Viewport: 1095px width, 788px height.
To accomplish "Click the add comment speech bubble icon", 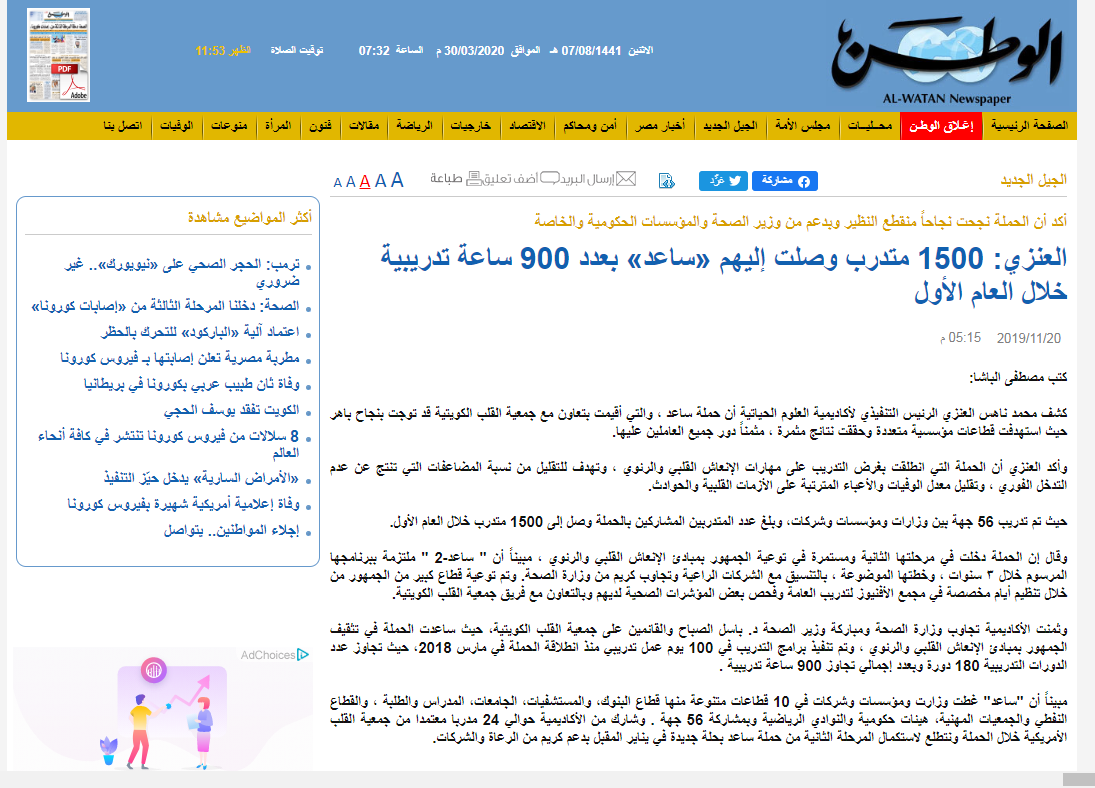I will (548, 178).
